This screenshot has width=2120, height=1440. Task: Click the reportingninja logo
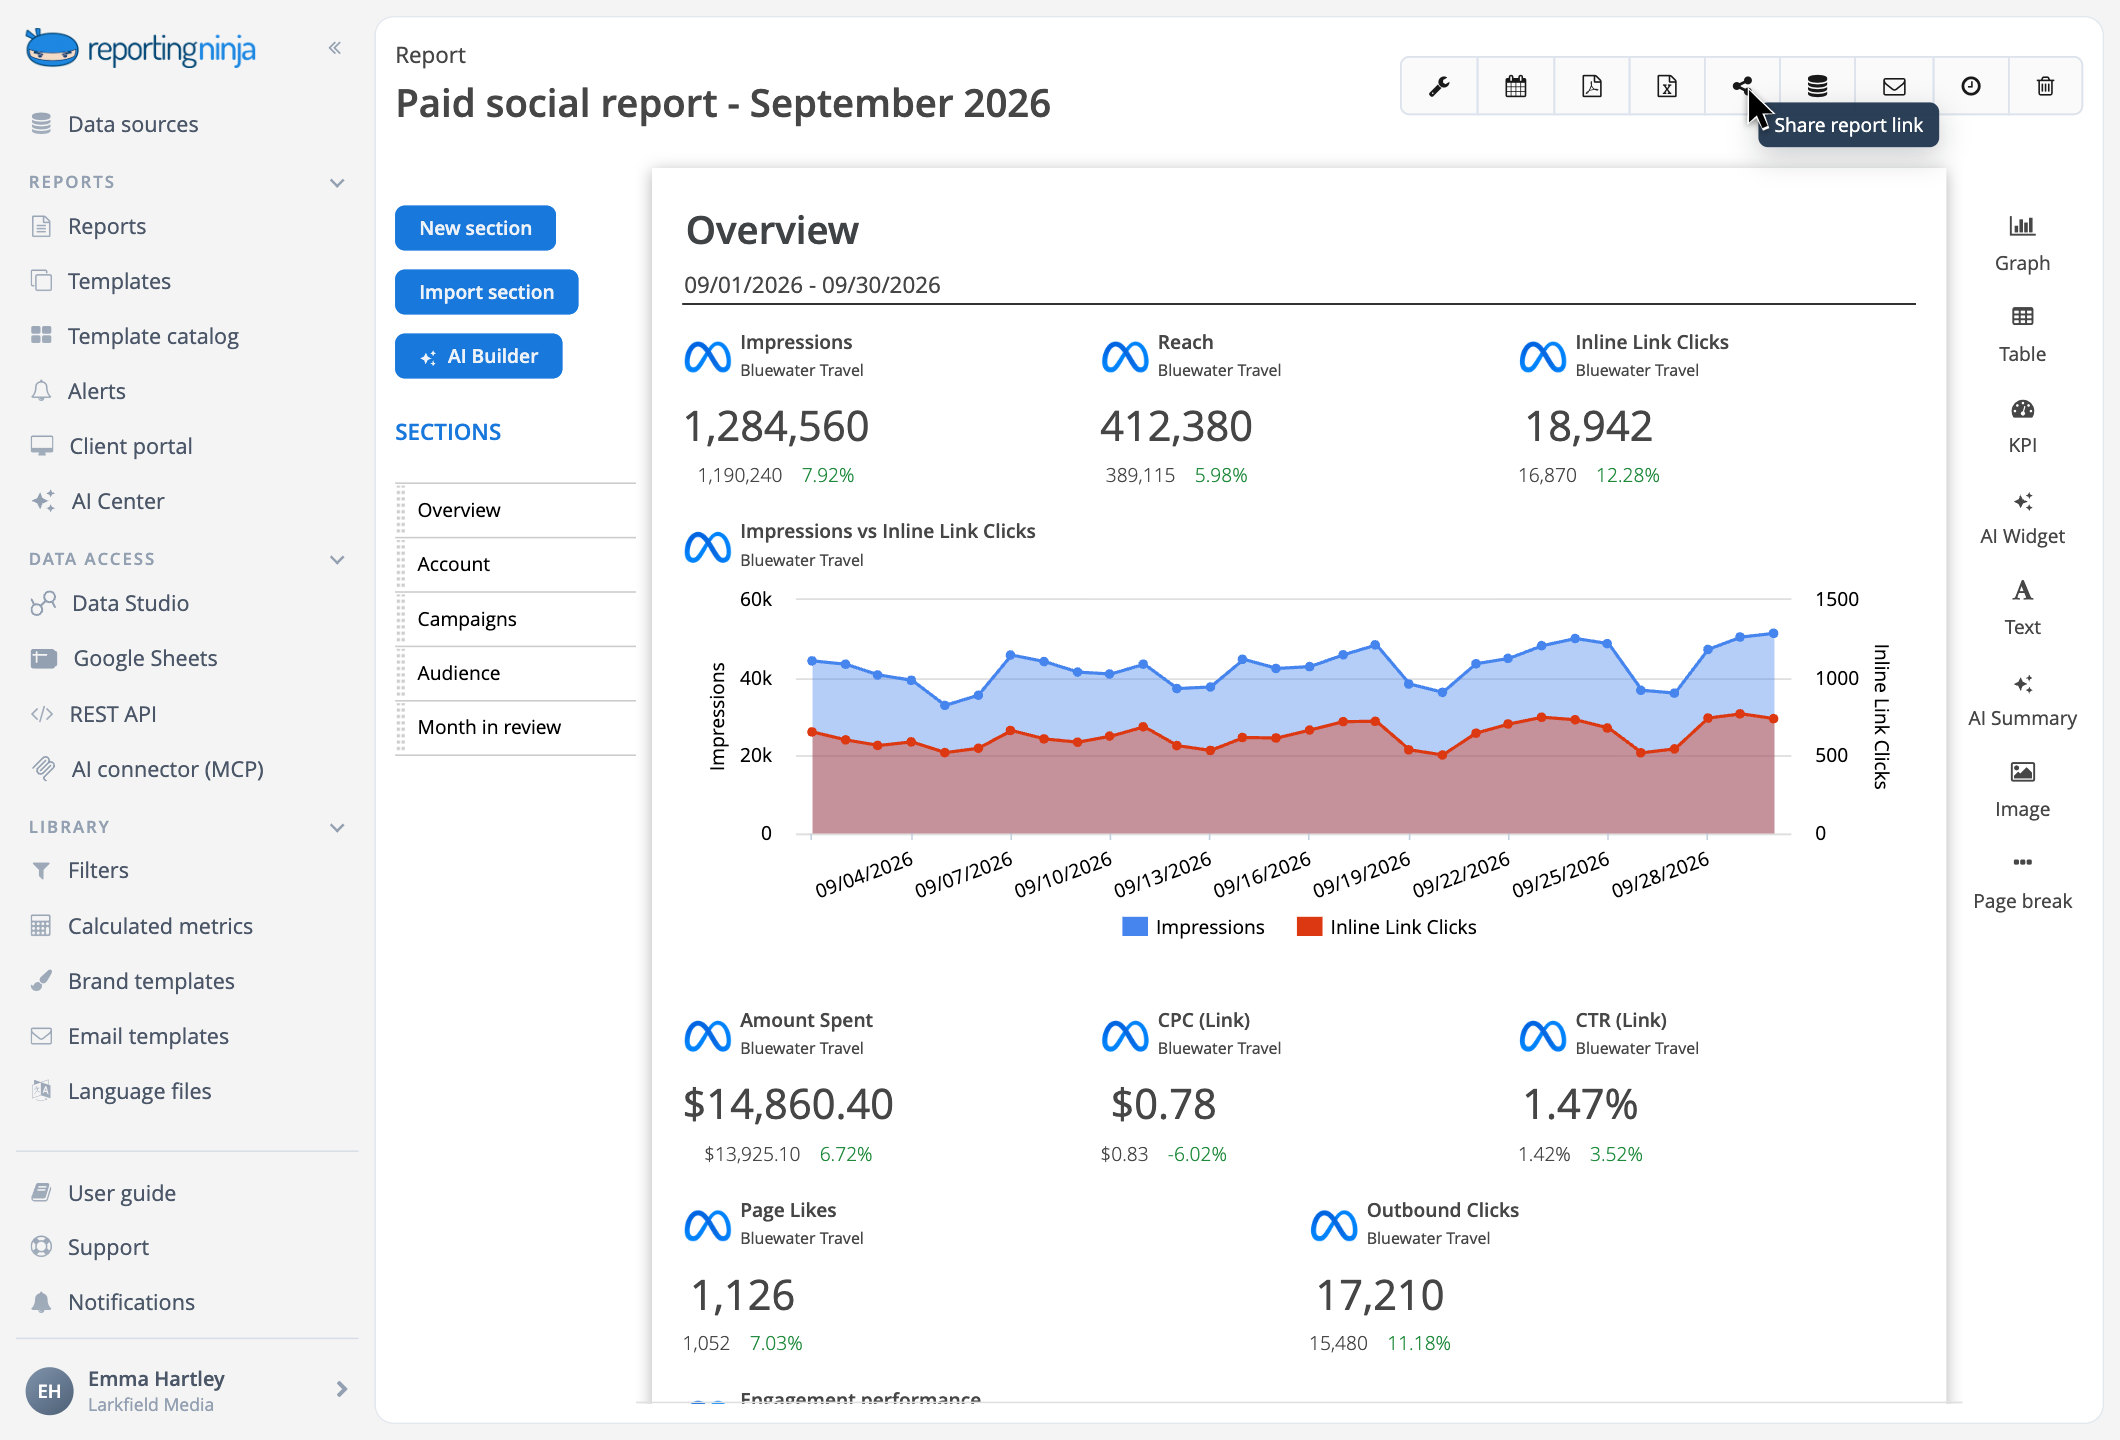[140, 48]
